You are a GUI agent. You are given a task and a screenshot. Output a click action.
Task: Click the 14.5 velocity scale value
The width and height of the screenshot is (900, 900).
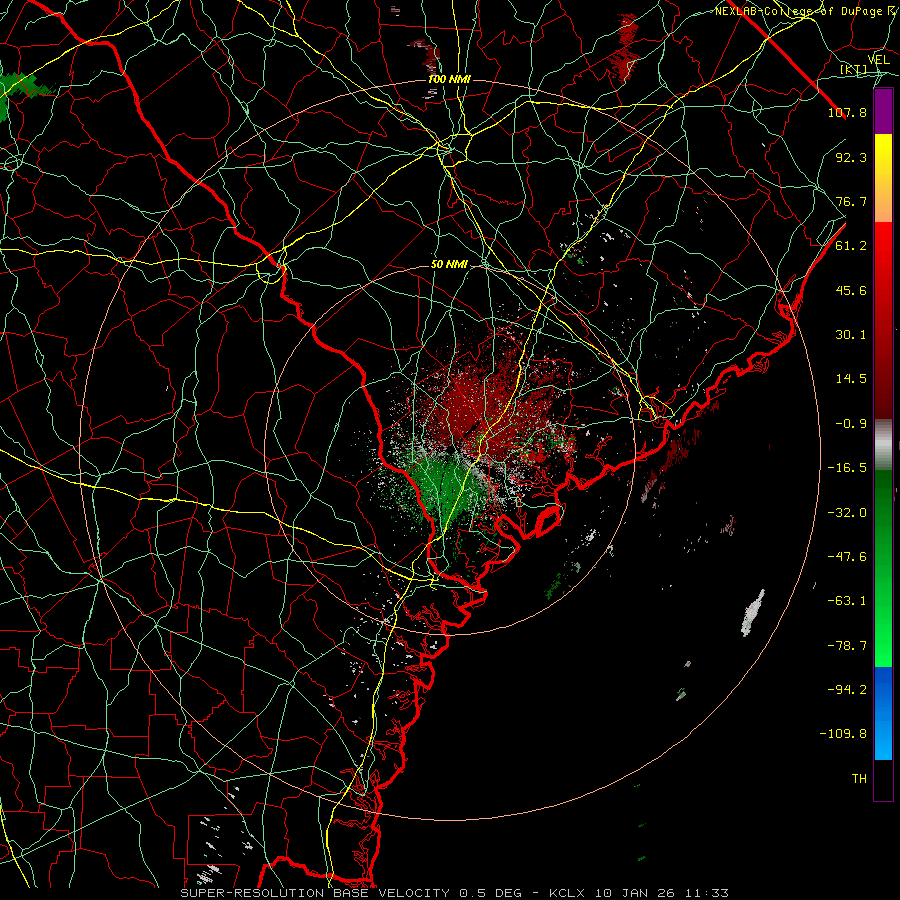coord(851,379)
